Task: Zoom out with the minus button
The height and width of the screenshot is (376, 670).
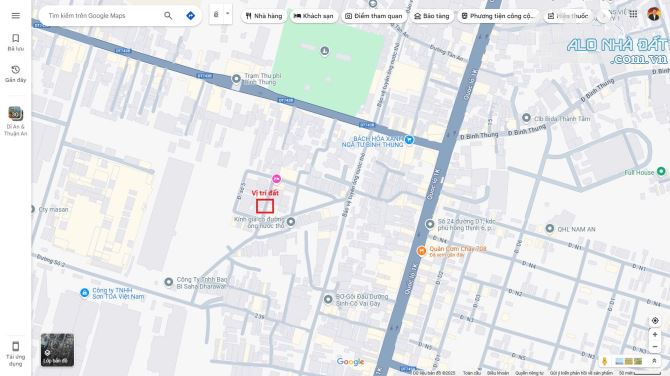Action: click(x=655, y=347)
